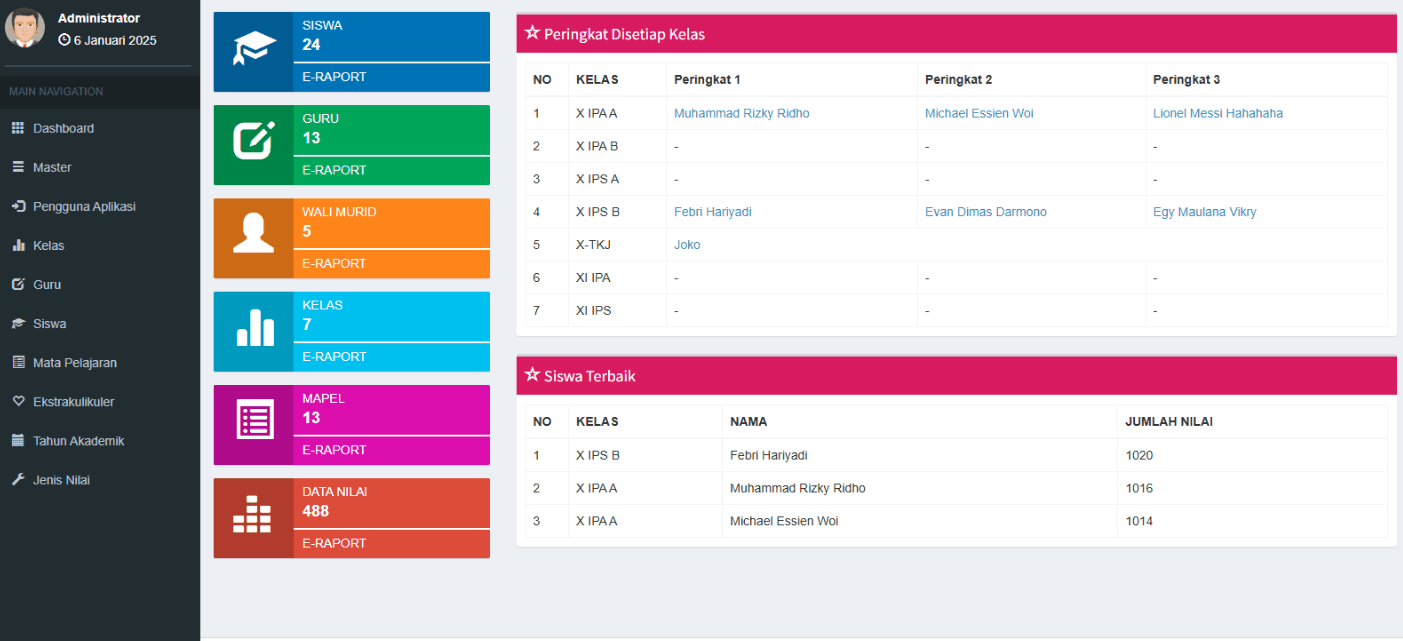Click the star icon beside Peringkat Disetiap Kelas
Viewport: 1403px width, 641px height.
[x=532, y=33]
